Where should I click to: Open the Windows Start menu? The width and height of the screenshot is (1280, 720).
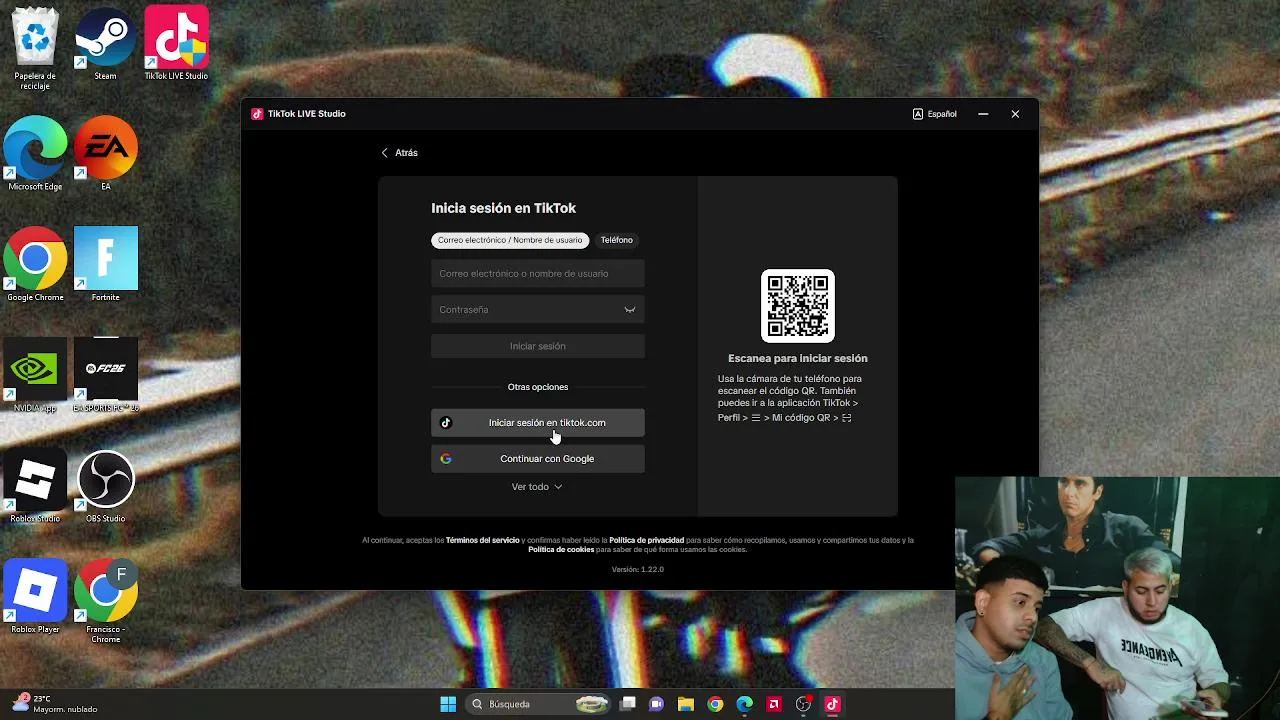click(x=448, y=704)
